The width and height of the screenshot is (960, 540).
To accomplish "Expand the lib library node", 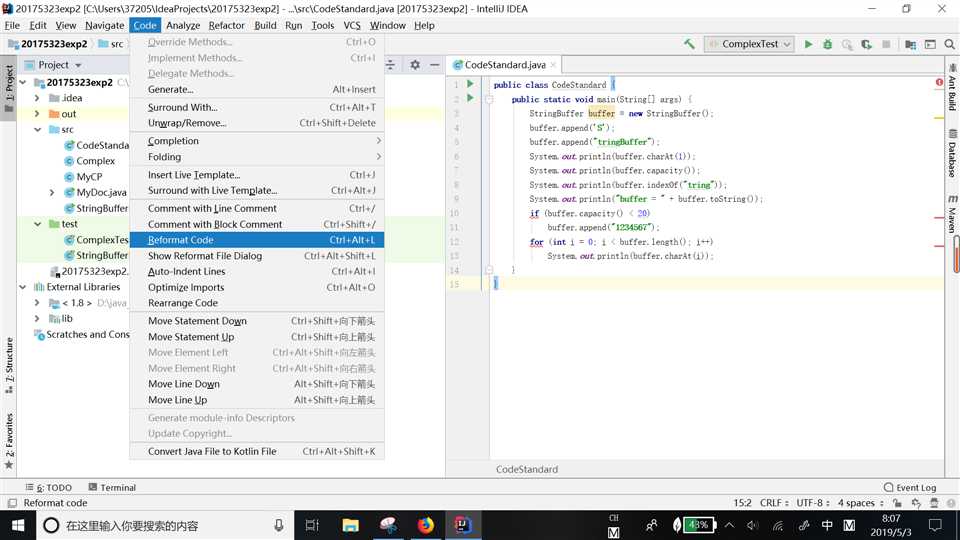I will [x=37, y=318].
